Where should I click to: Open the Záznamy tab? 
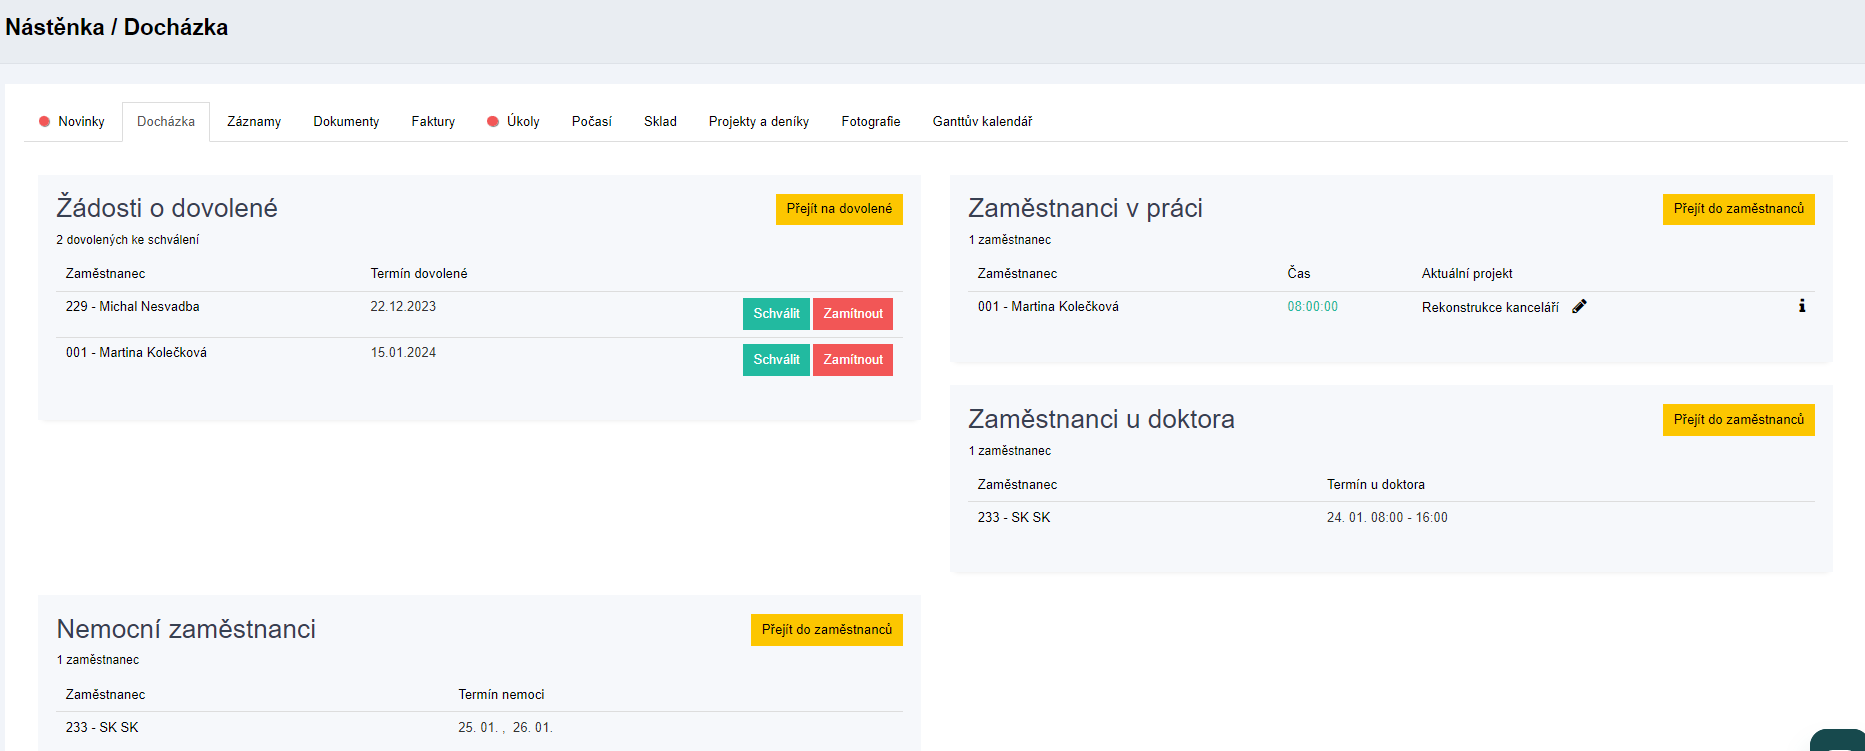(254, 122)
